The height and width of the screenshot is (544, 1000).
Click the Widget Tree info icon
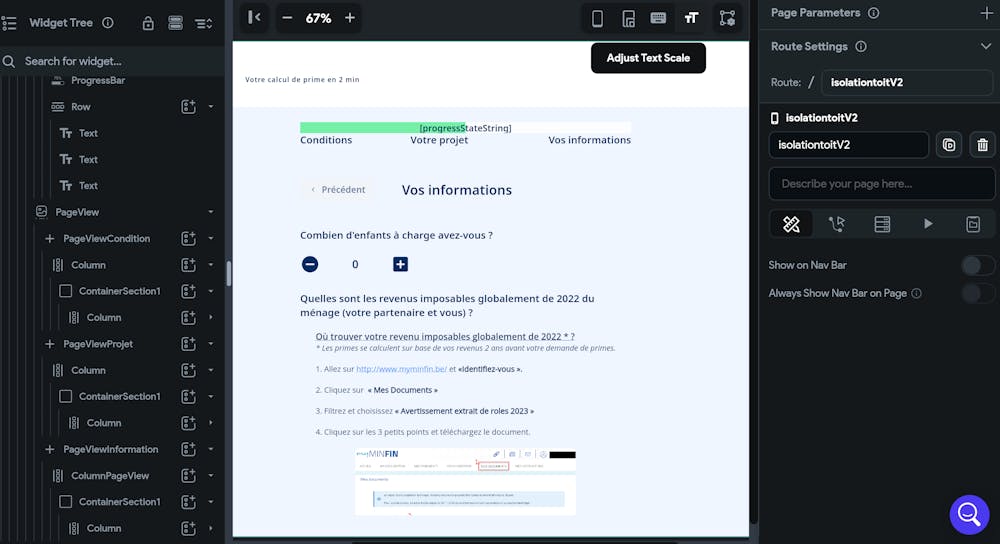coord(108,23)
